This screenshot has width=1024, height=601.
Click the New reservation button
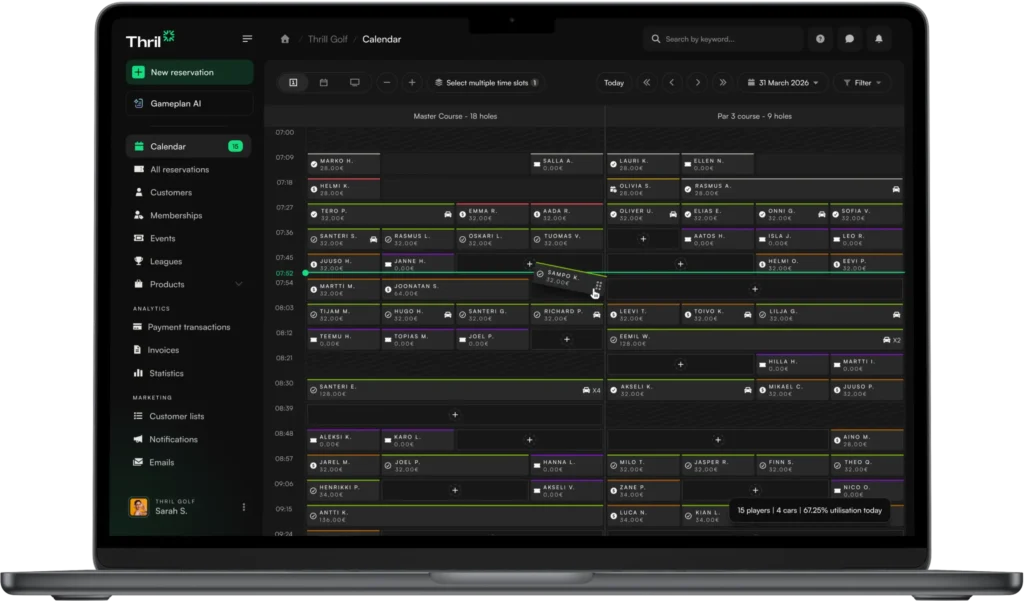[x=189, y=72]
